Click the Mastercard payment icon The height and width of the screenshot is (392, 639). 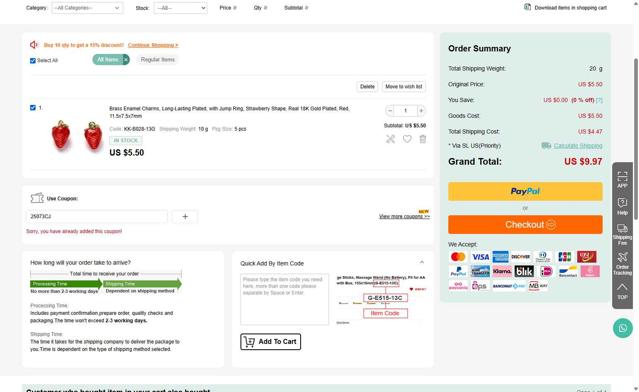pos(458,257)
